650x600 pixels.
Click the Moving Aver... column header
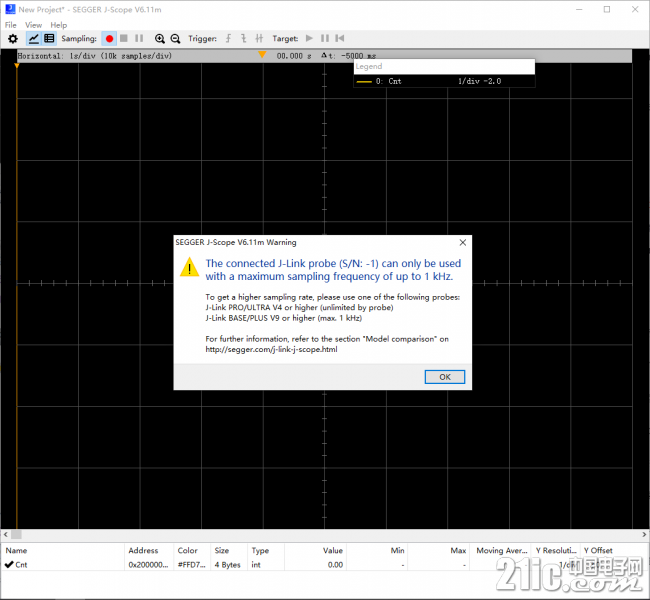coord(502,550)
